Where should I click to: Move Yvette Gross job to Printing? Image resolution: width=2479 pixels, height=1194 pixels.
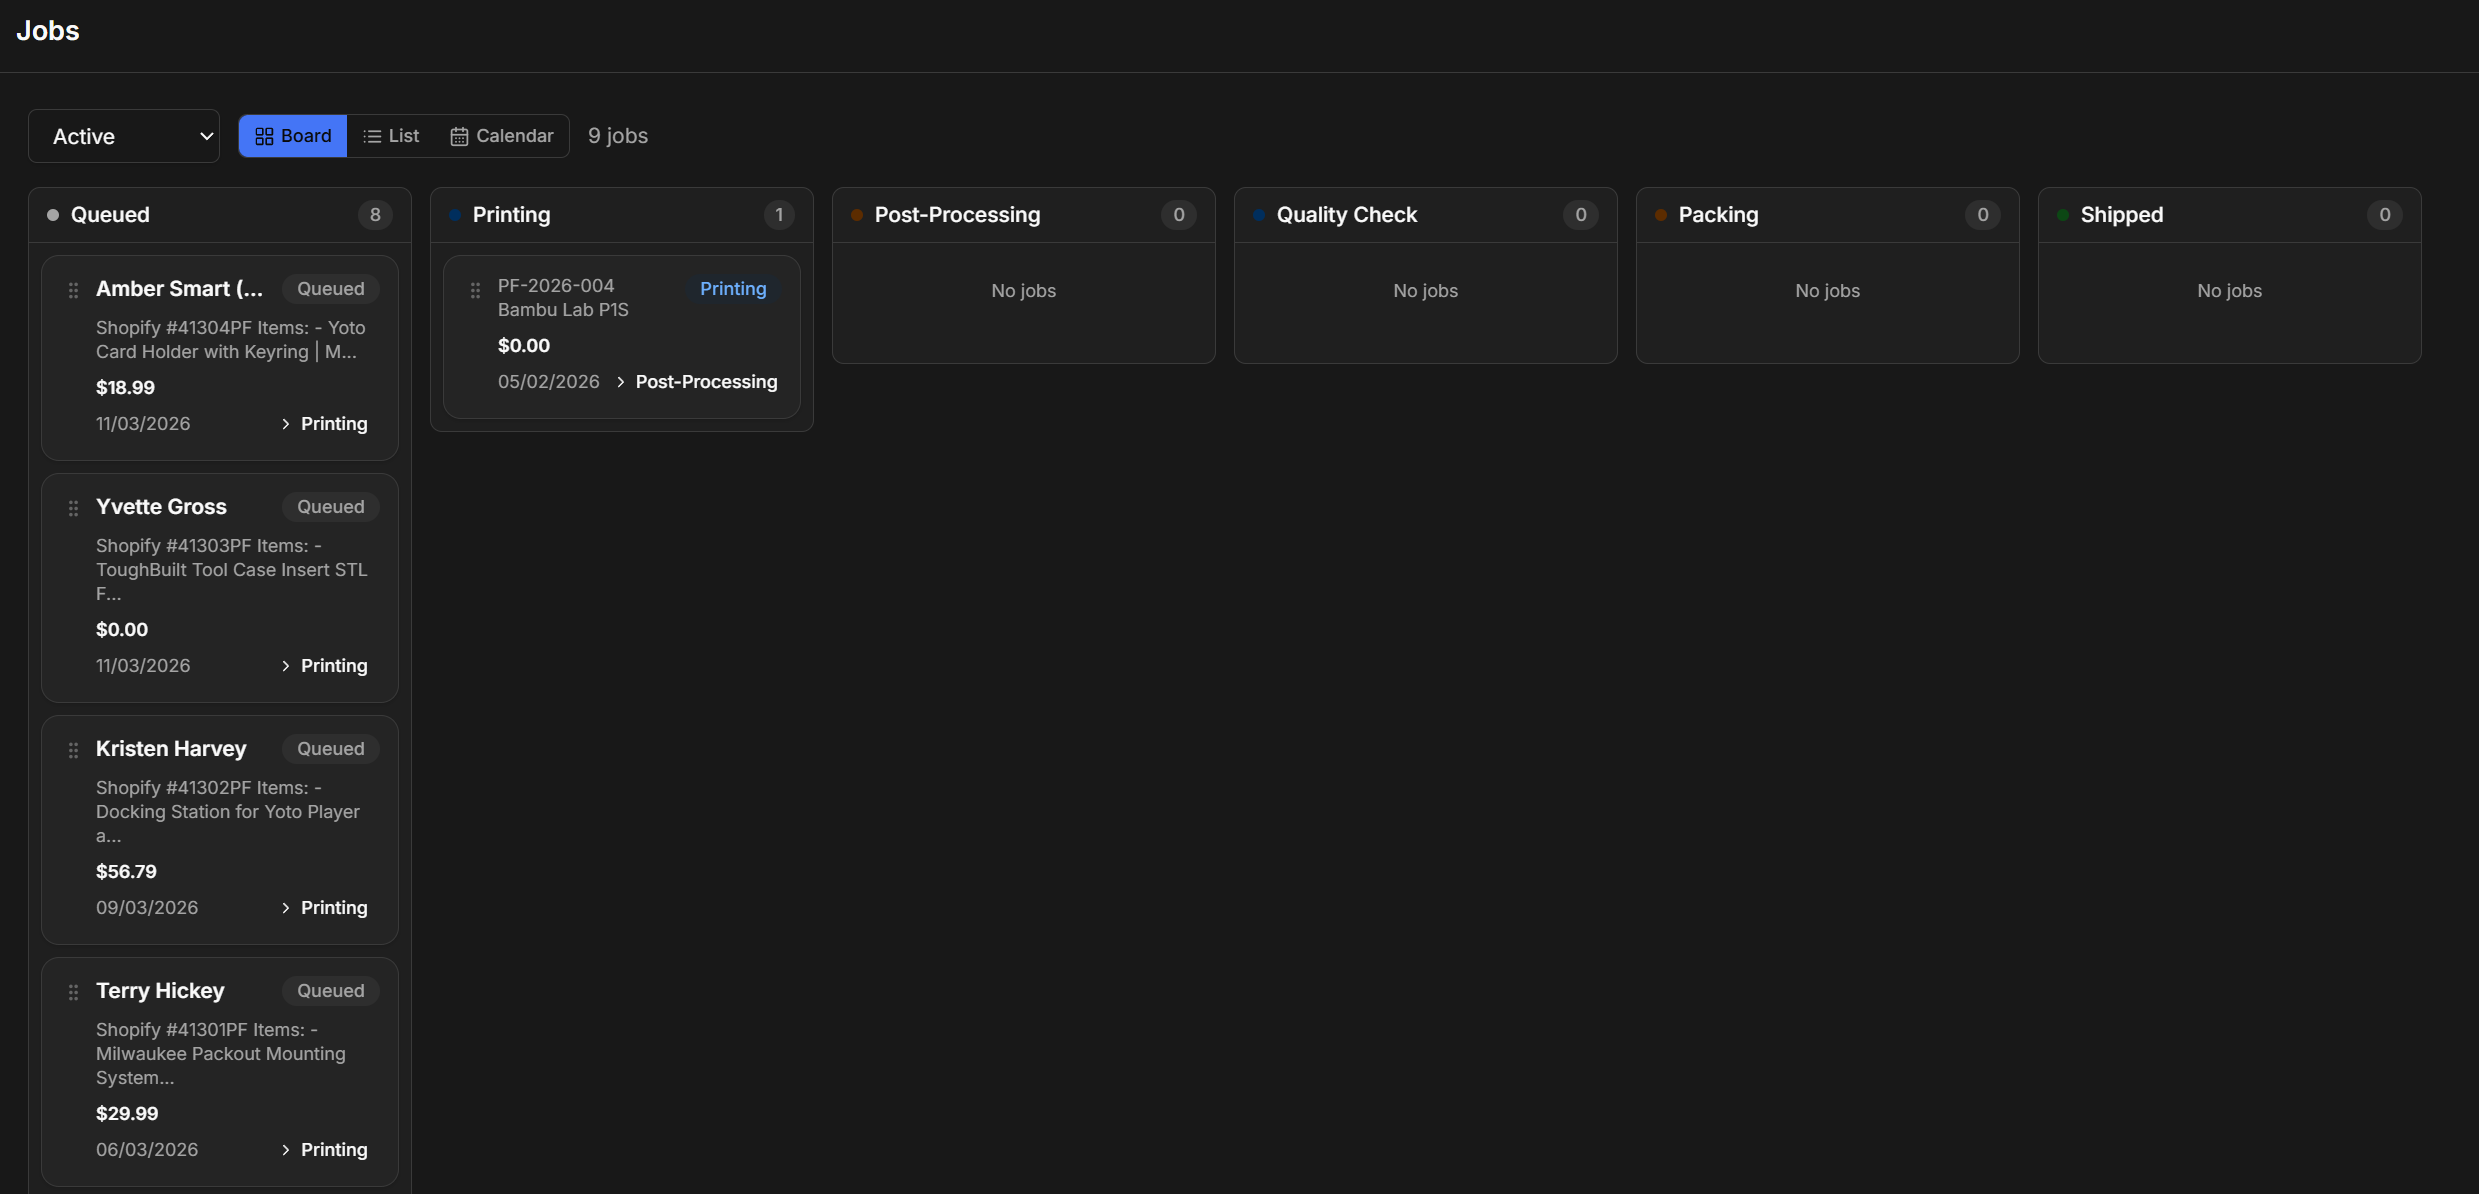click(x=324, y=666)
